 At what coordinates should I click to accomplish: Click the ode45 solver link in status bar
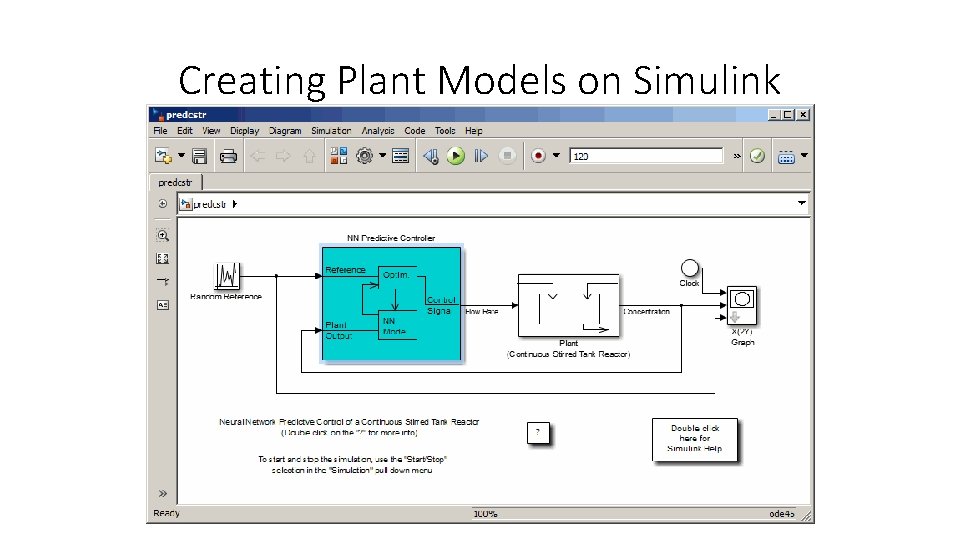(x=782, y=514)
